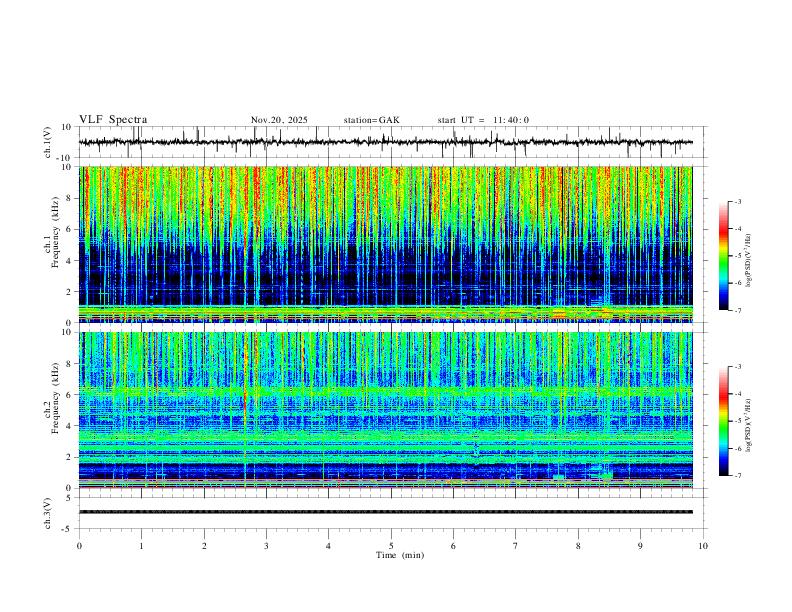Screen dimensions: 792x612
Task: Click the ch.3 flat black signal trace
Action: (x=386, y=512)
